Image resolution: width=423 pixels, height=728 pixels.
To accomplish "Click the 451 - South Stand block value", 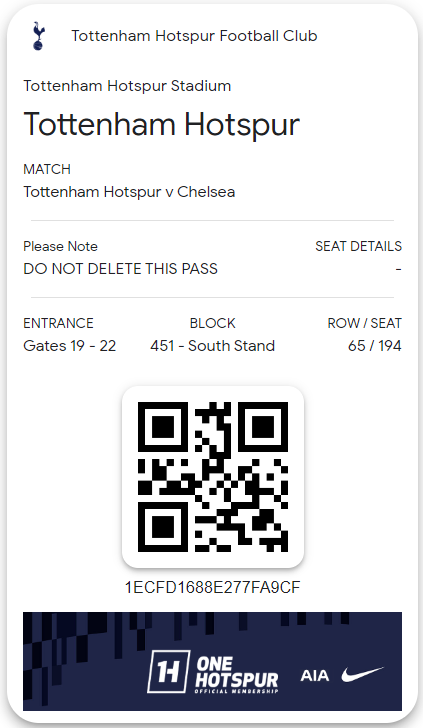I will click(213, 346).
